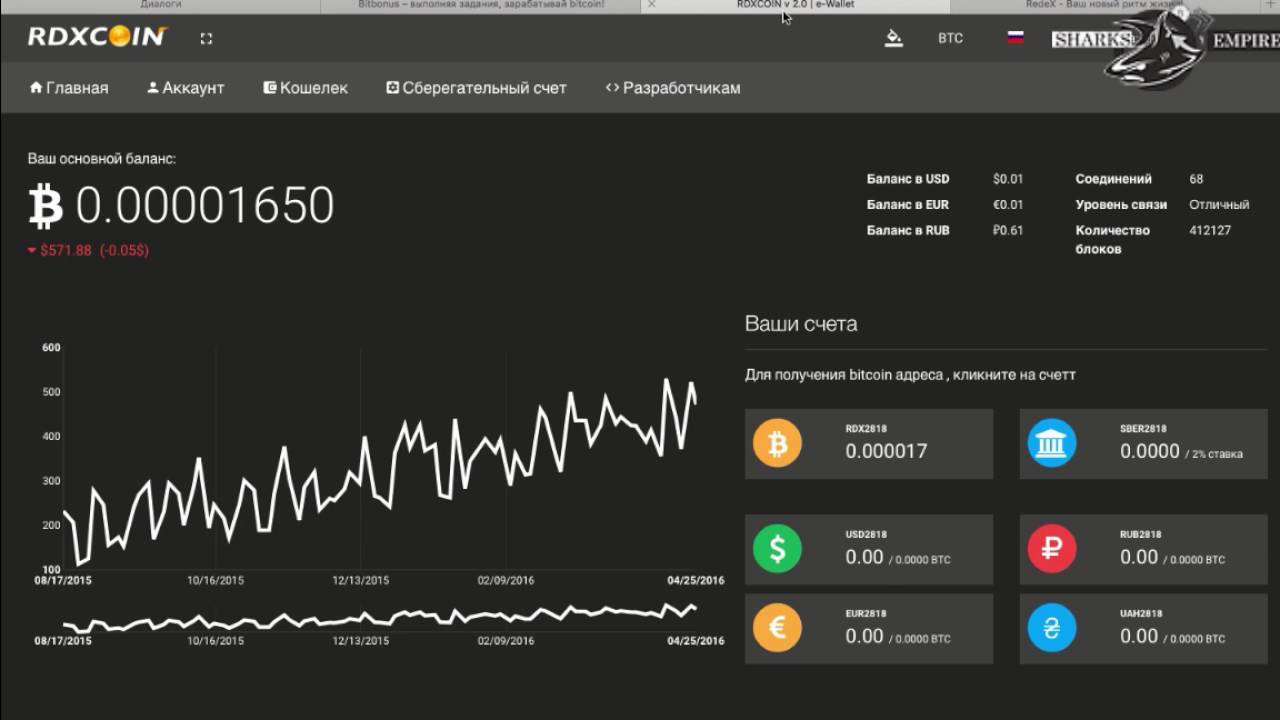Image resolution: width=1280 pixels, height=720 pixels.
Task: Switch to the Bitbonus browser tab
Action: [x=481, y=5]
